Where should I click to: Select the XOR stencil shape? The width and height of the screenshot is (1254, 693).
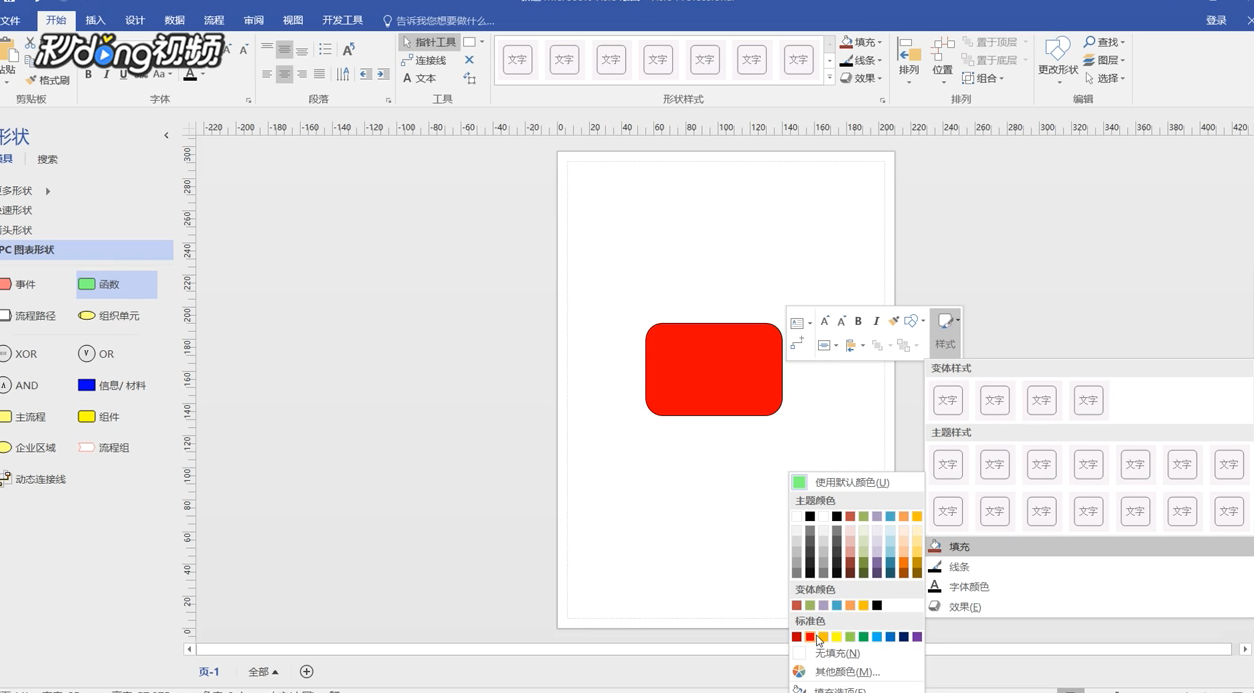[x=18, y=354]
